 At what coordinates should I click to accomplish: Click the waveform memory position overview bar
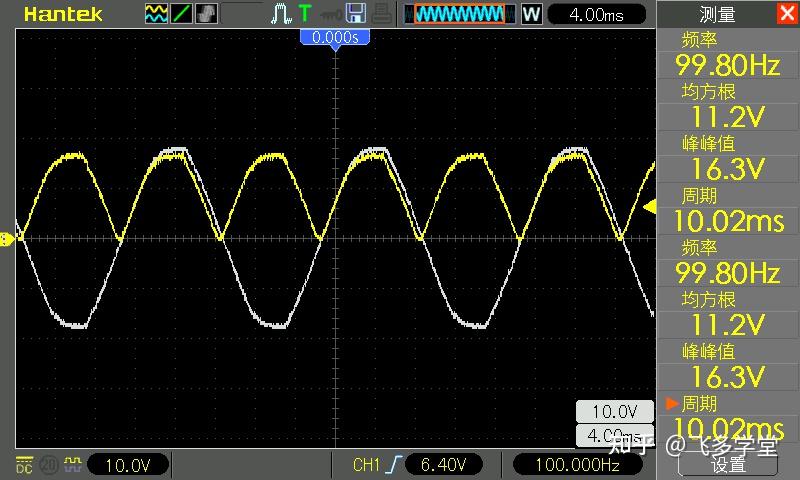[459, 14]
